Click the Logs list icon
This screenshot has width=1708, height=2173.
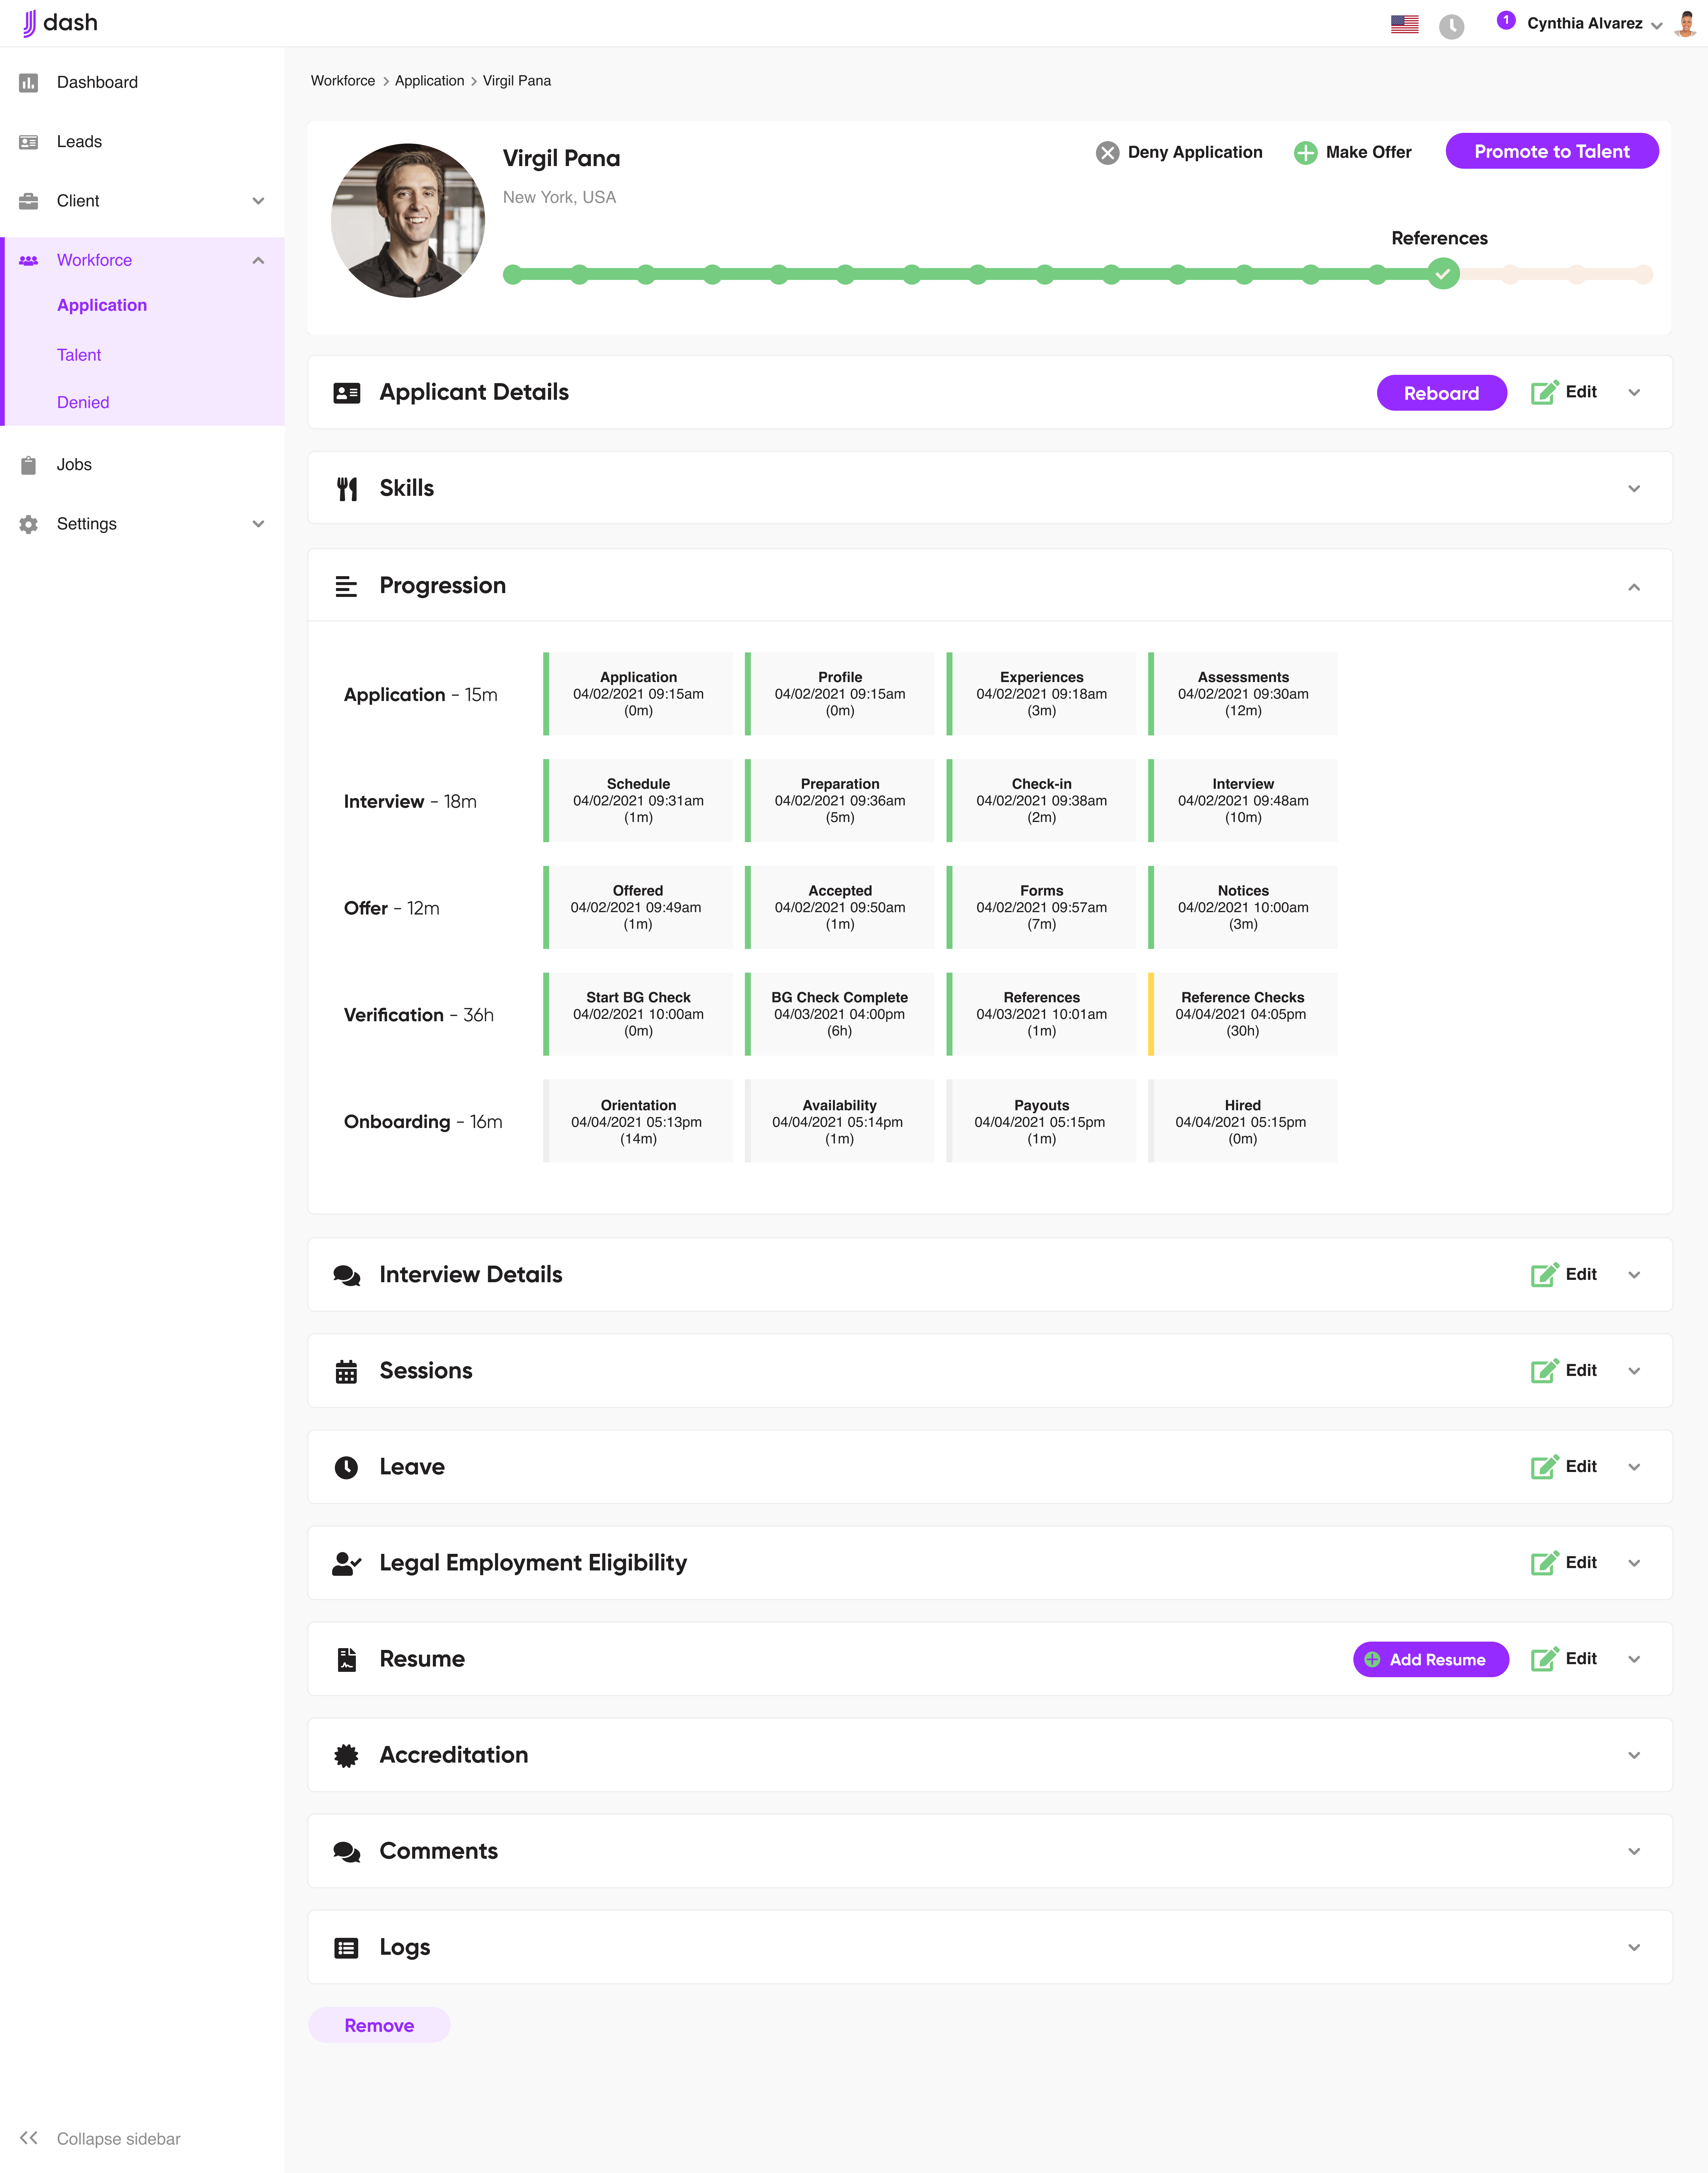point(346,1948)
